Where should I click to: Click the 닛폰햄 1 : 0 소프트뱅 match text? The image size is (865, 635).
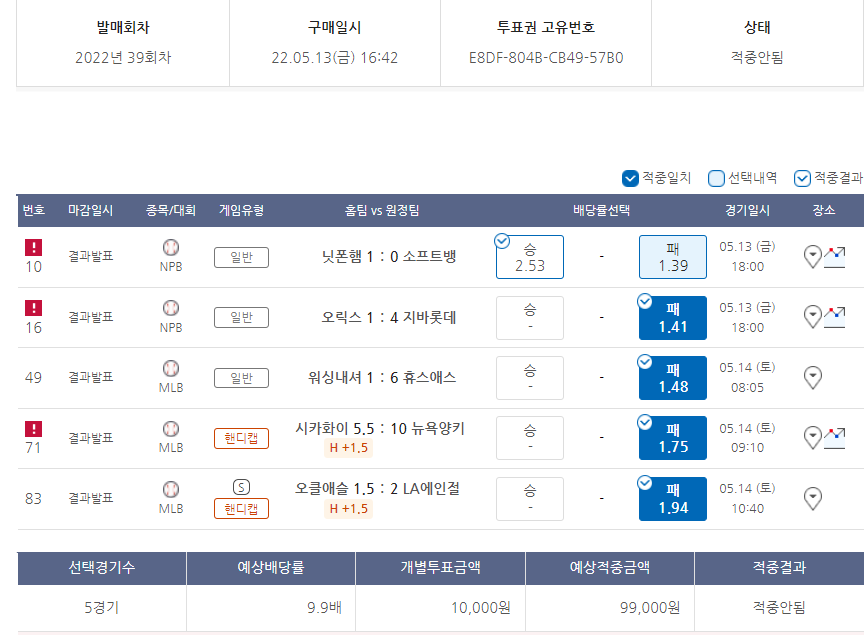(x=389, y=257)
